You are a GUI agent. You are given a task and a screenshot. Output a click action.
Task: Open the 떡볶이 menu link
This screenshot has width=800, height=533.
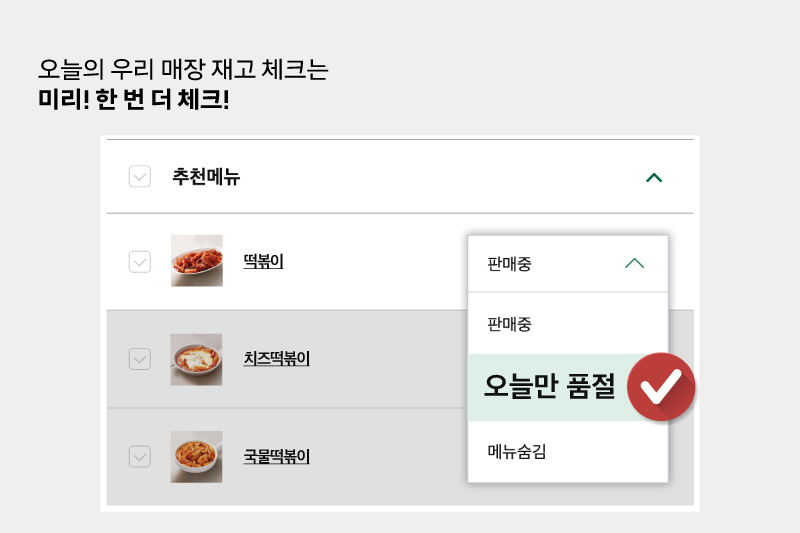(263, 262)
